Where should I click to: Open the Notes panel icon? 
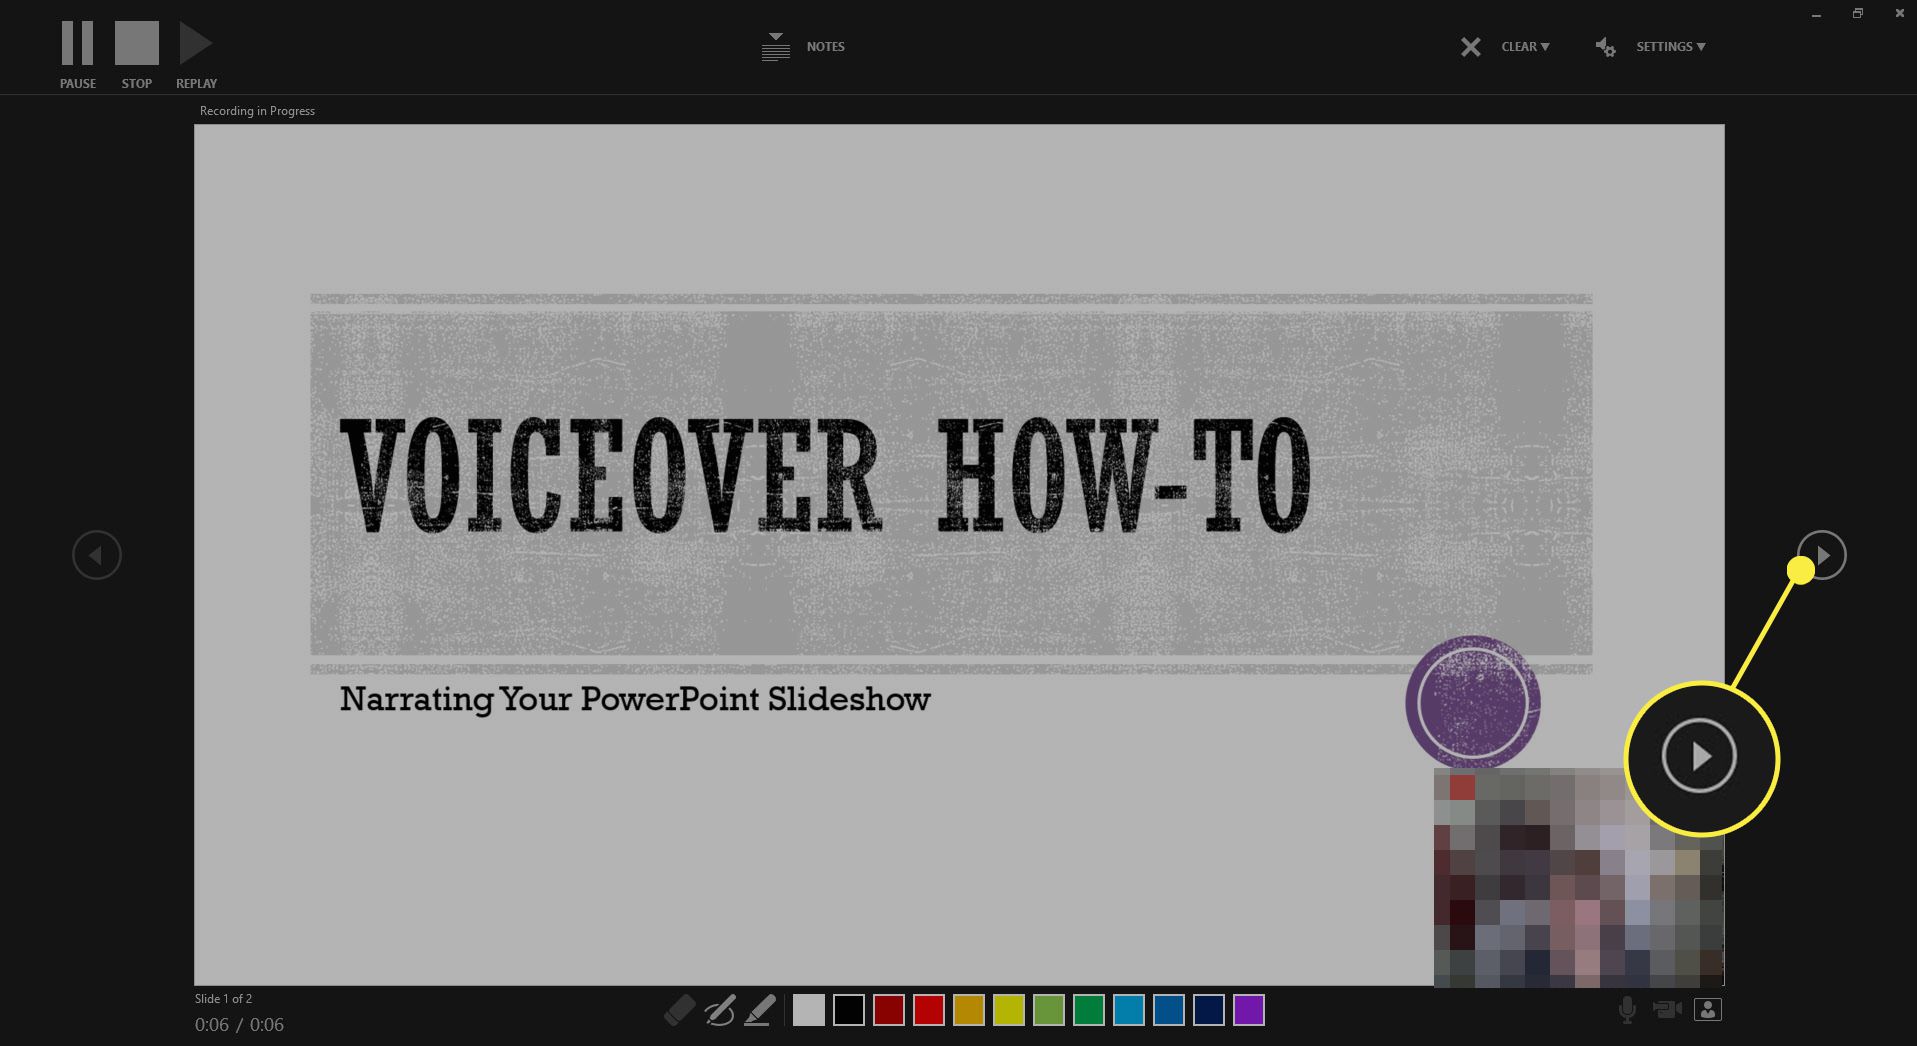click(x=776, y=47)
